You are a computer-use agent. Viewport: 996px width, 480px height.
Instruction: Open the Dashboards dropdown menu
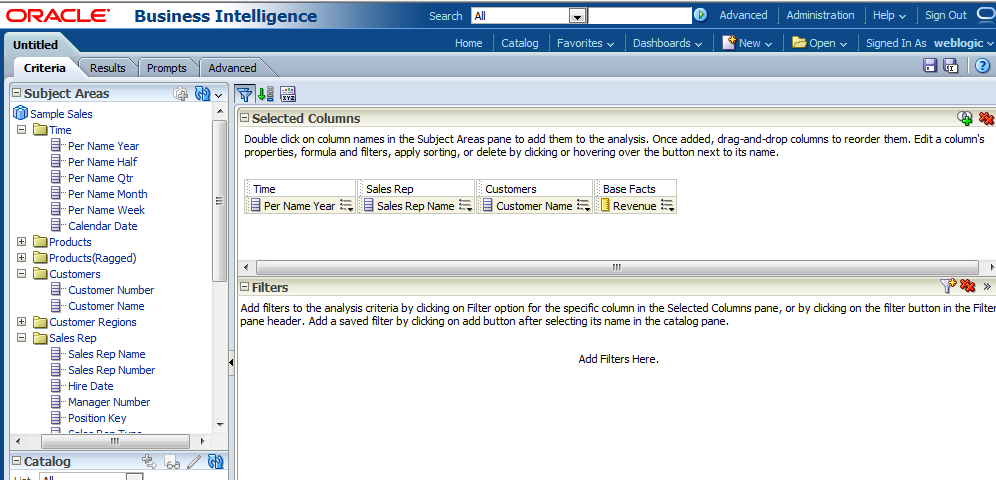click(x=668, y=43)
